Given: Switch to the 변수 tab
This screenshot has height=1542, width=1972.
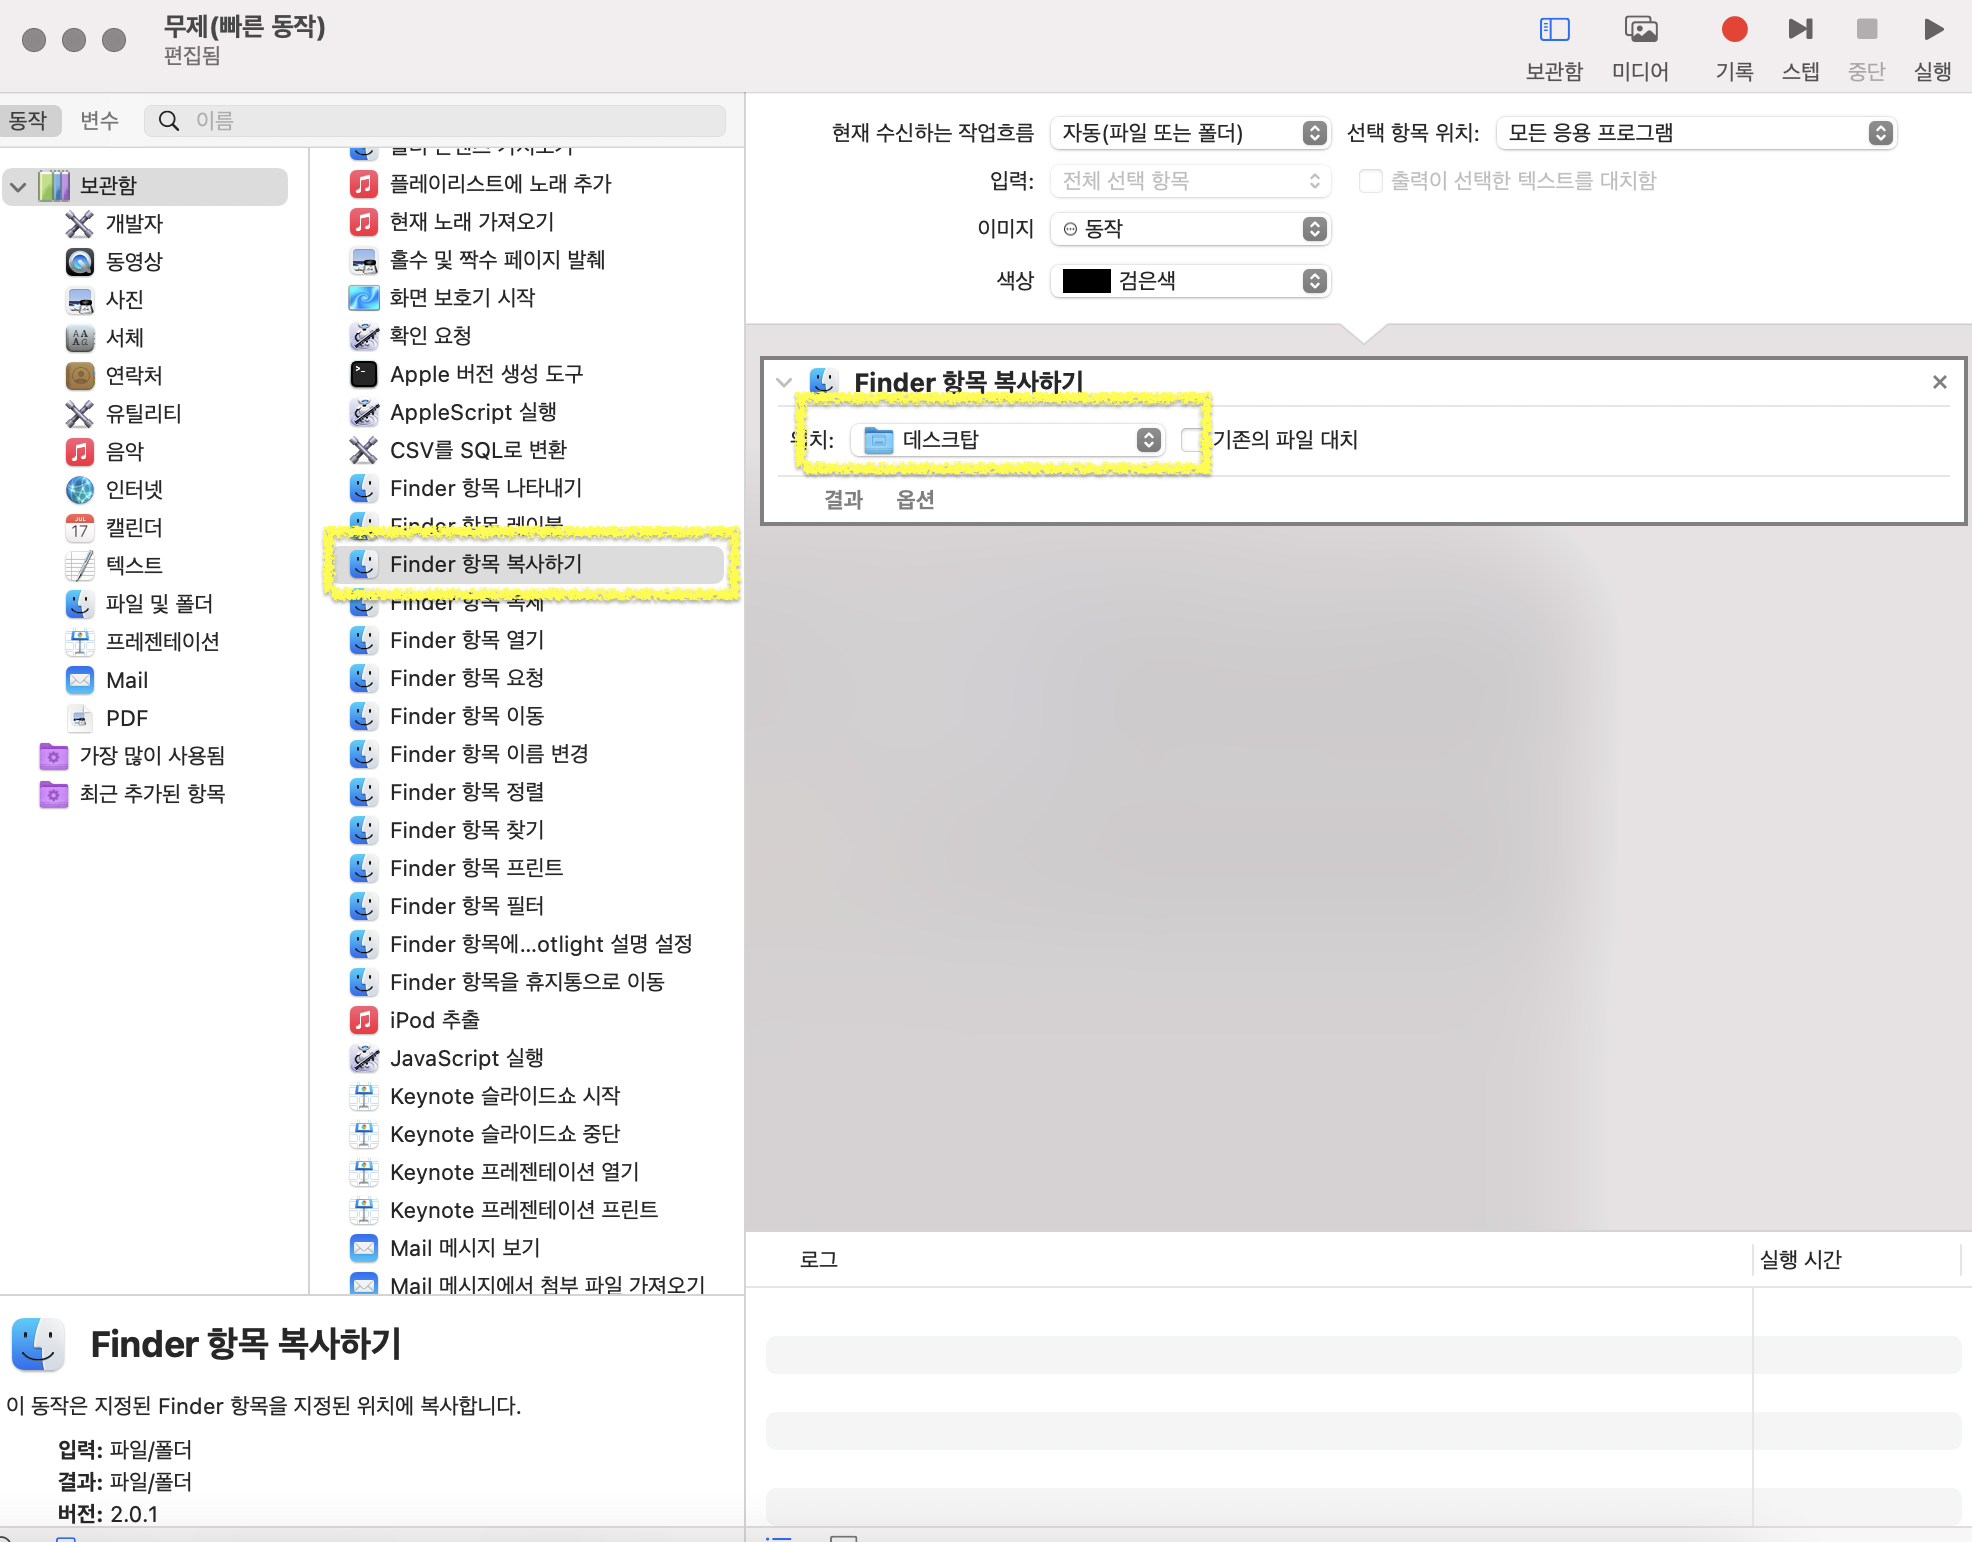Looking at the screenshot, I should (x=99, y=120).
